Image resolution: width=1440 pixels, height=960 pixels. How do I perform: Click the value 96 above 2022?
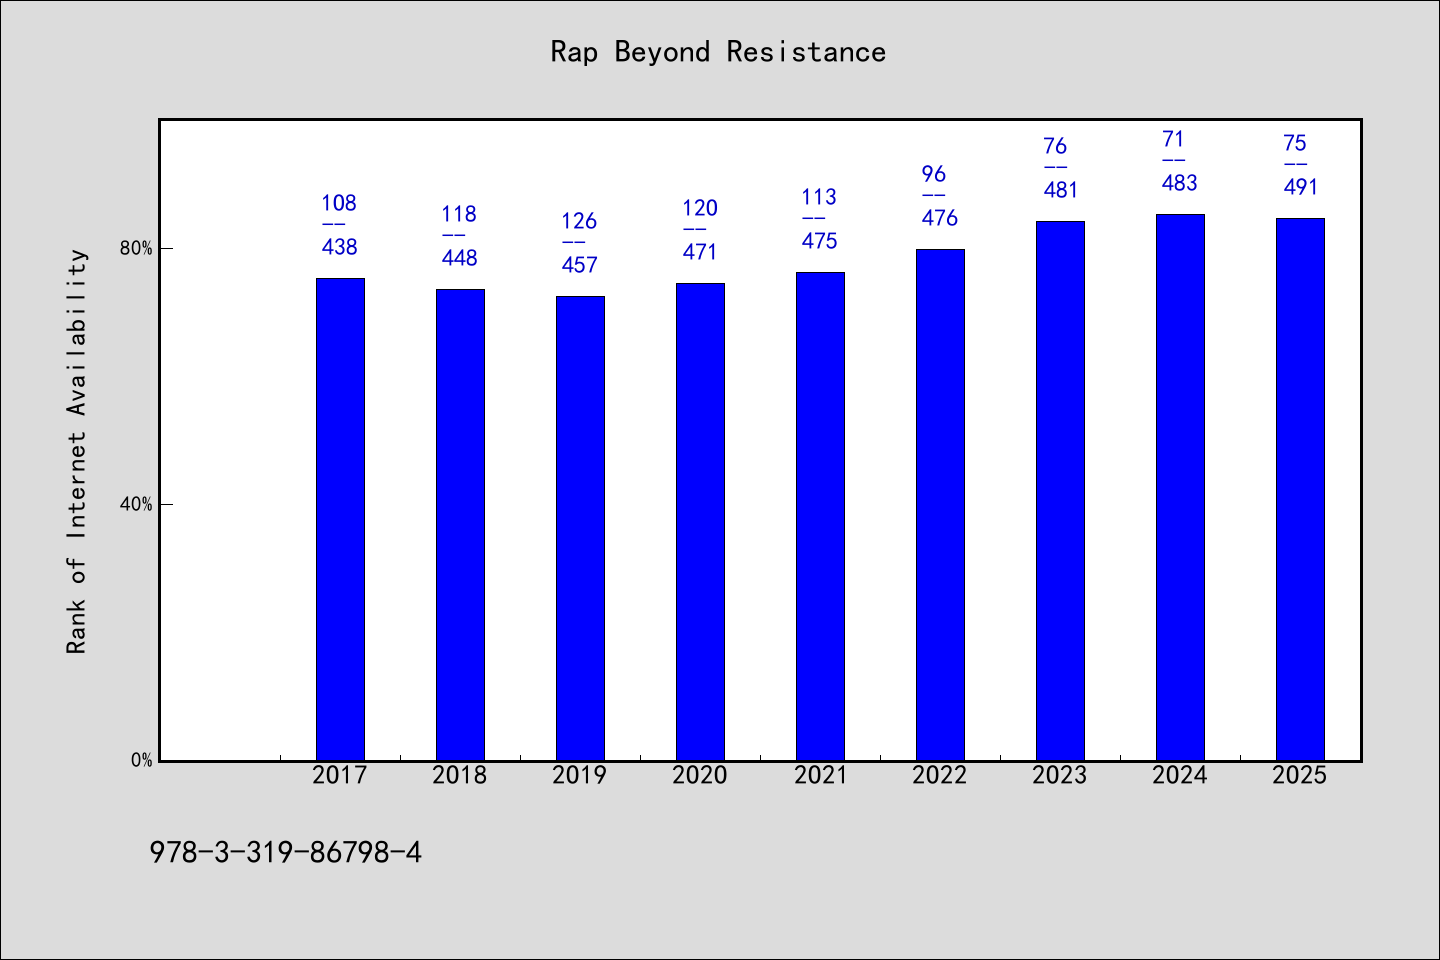coord(934,174)
